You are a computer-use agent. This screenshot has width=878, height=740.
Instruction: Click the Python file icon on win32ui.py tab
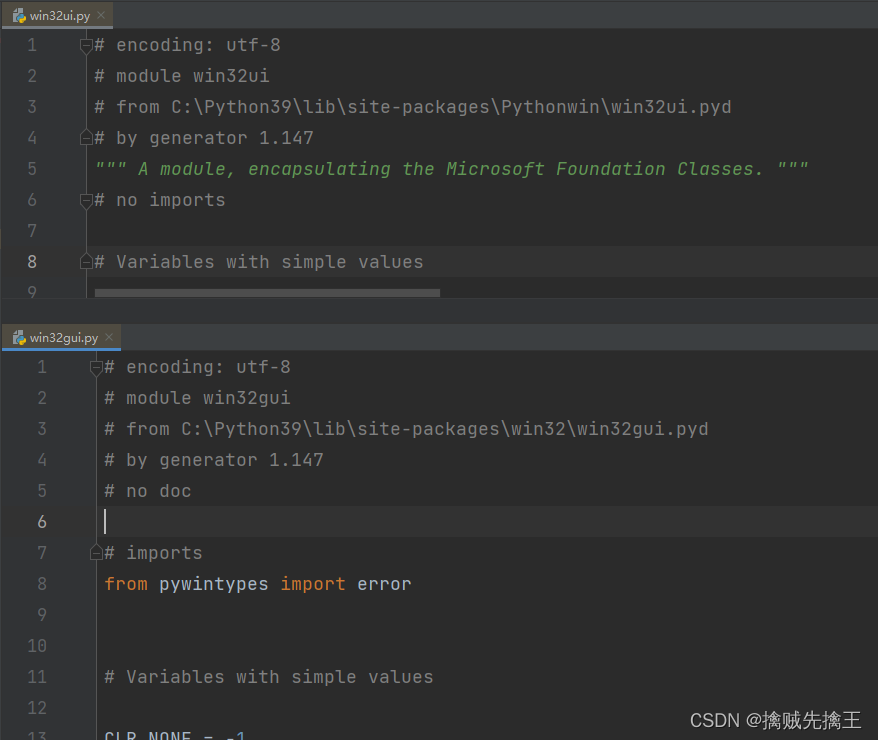19,15
